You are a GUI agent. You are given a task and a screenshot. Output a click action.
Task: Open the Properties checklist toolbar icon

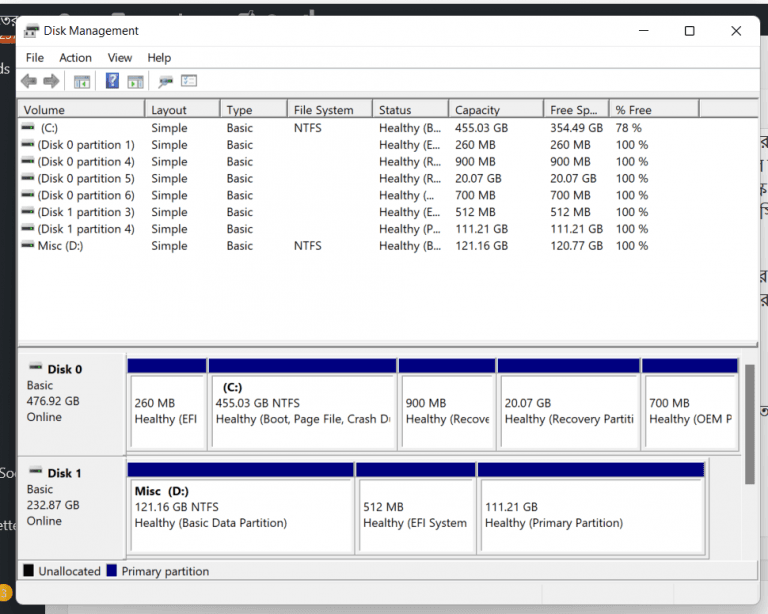click(x=189, y=81)
